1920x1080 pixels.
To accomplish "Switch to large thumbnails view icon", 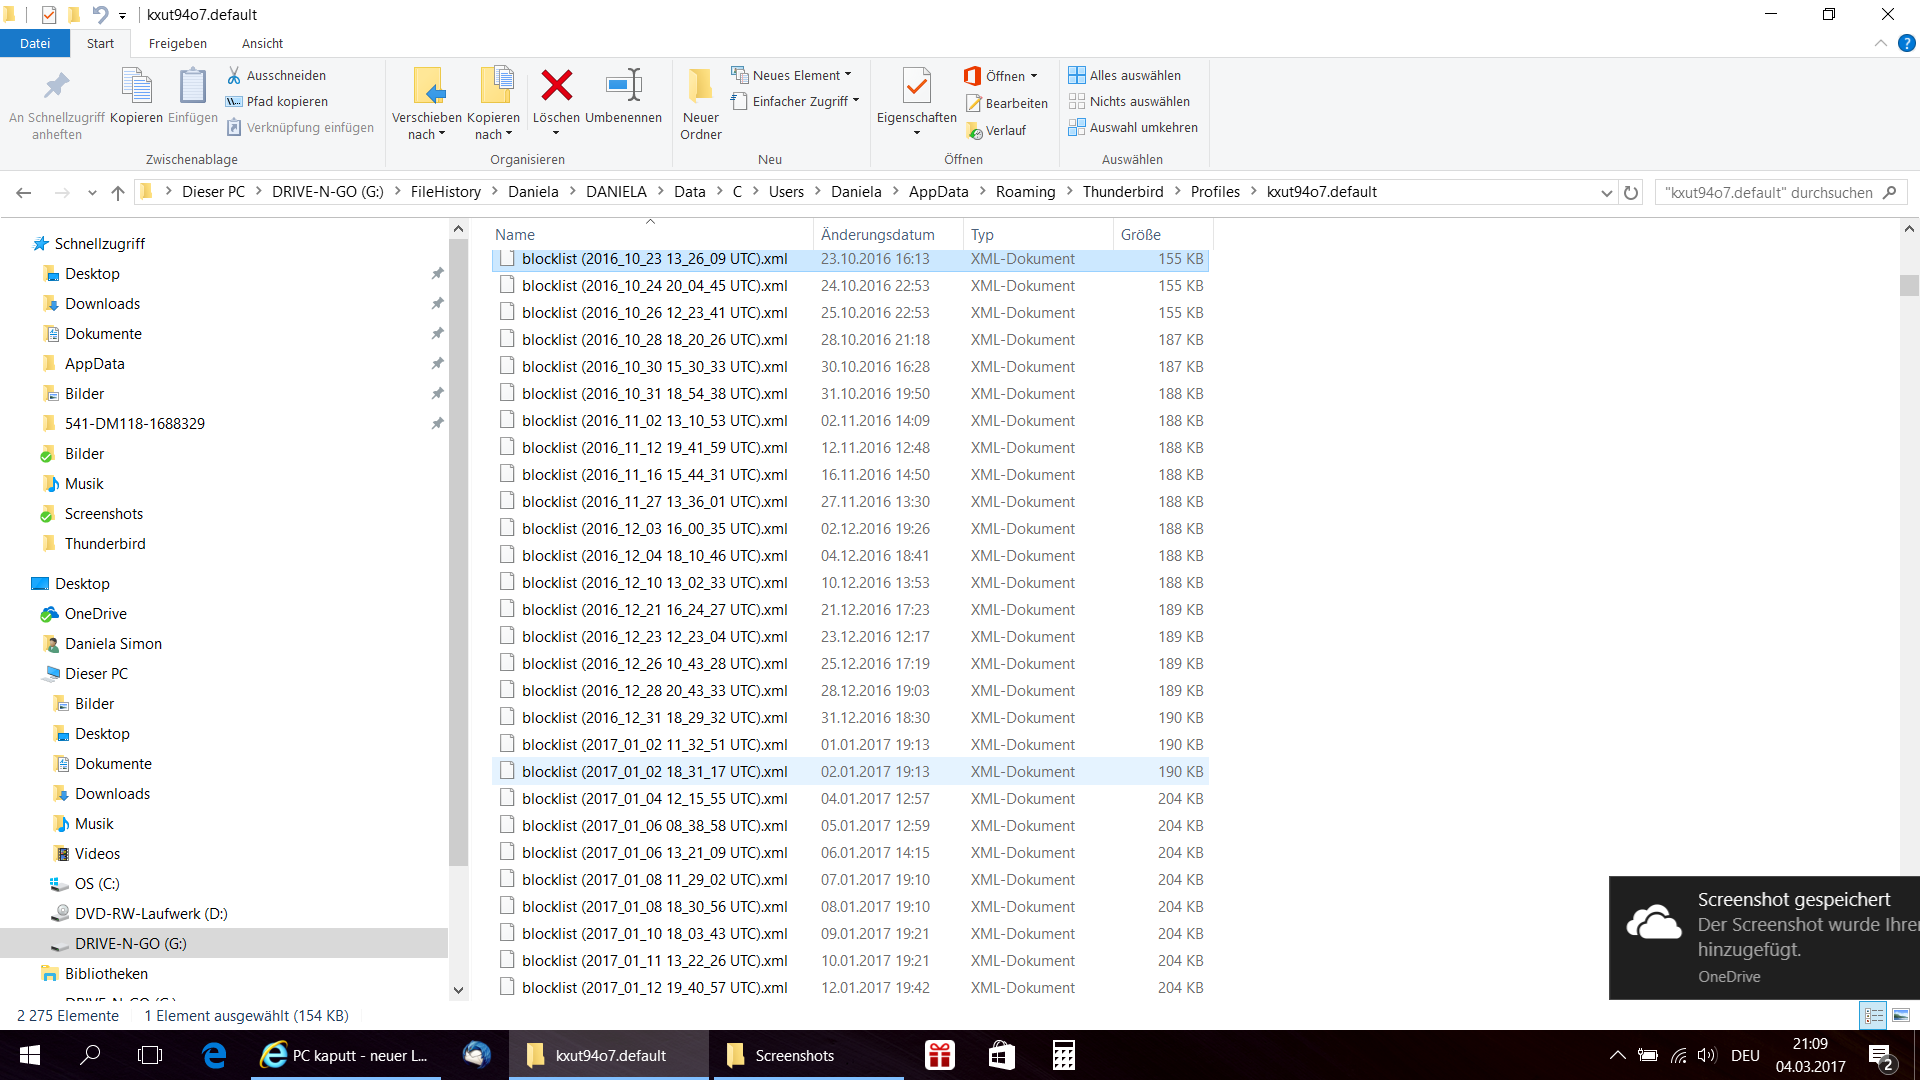I will (x=1901, y=1015).
